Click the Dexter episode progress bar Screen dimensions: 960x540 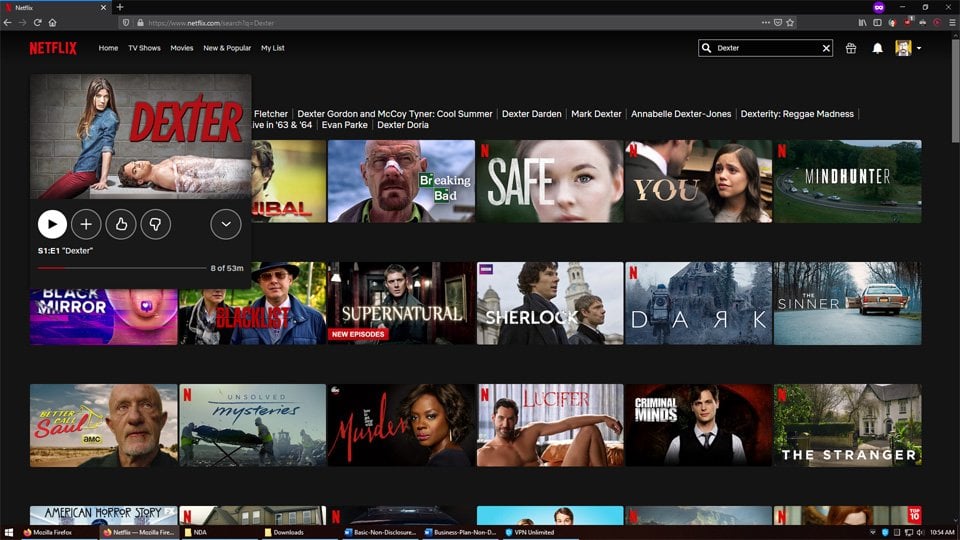point(120,268)
